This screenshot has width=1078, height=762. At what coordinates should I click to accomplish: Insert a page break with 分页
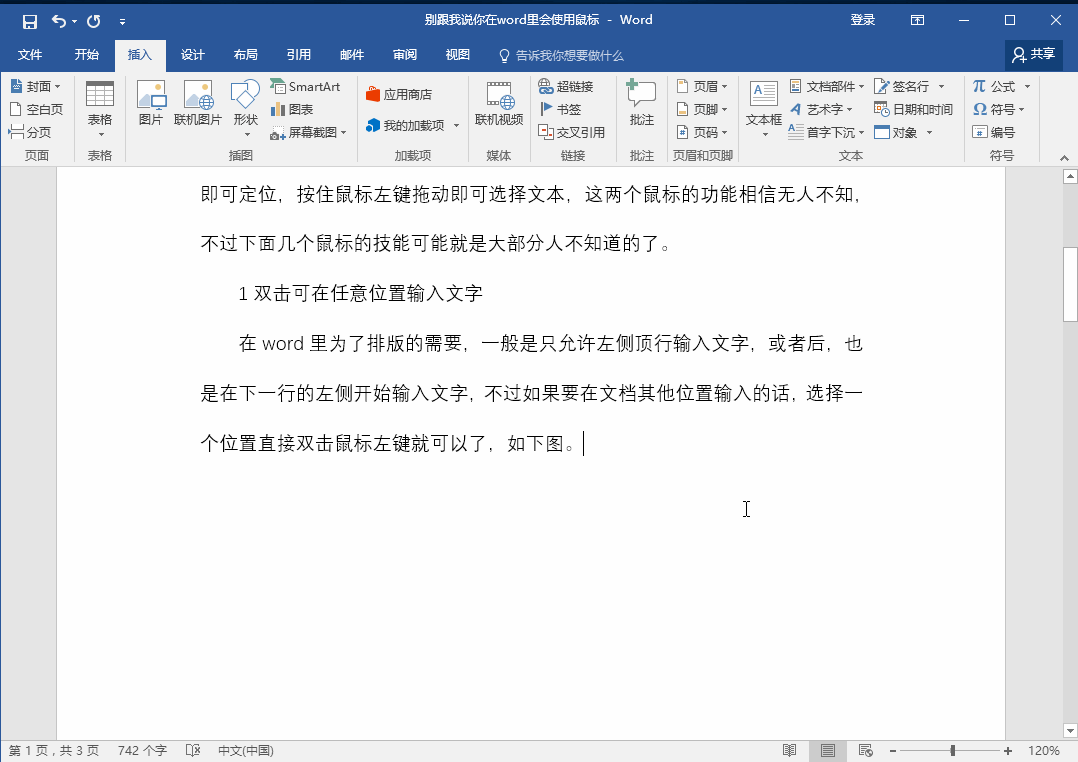30,132
